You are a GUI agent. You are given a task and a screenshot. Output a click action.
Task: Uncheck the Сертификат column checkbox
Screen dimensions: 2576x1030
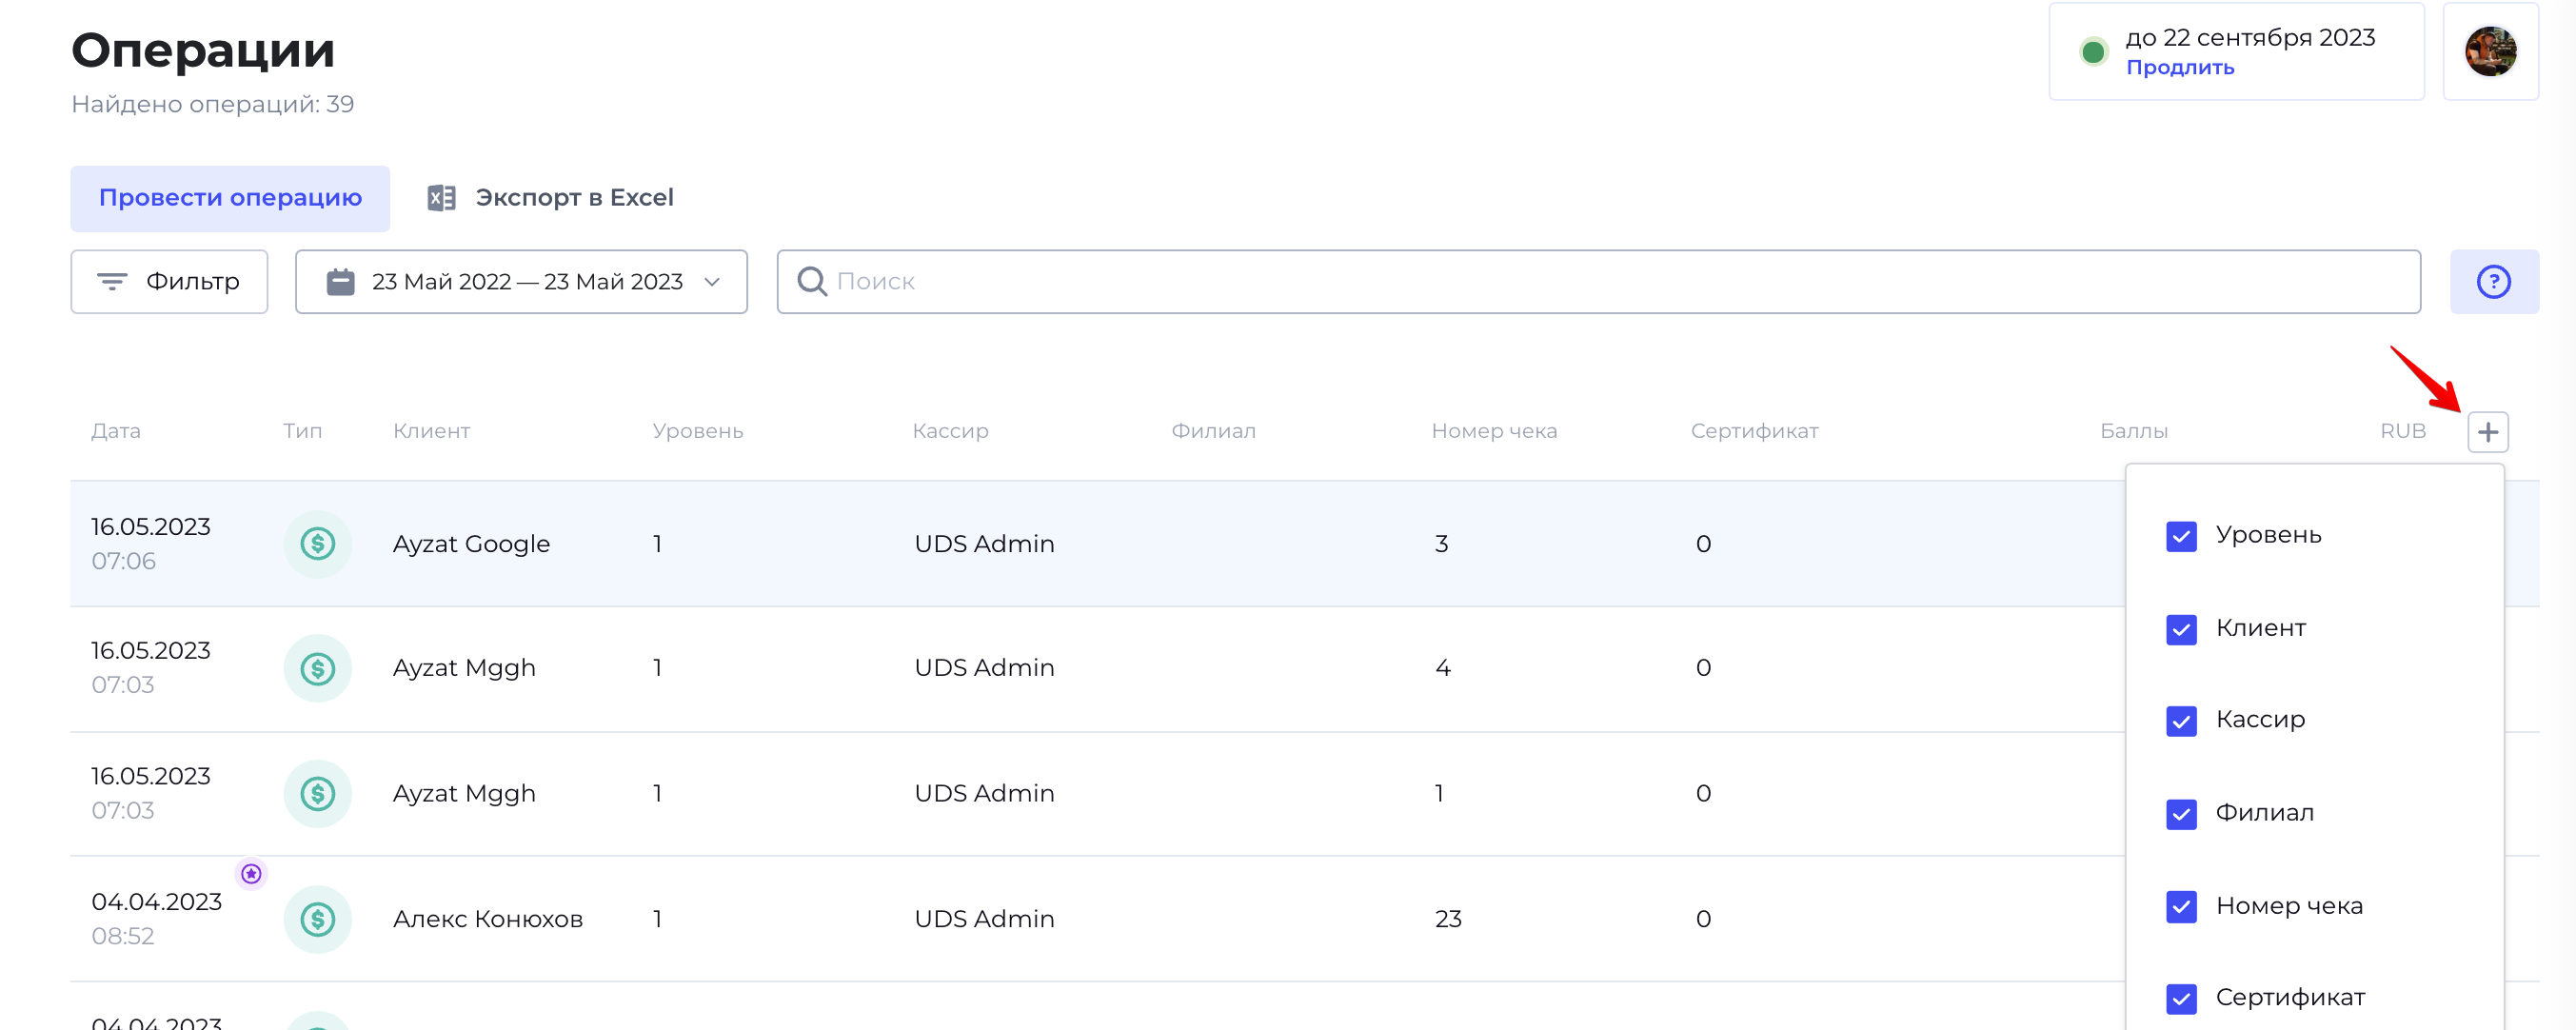tap(2181, 999)
